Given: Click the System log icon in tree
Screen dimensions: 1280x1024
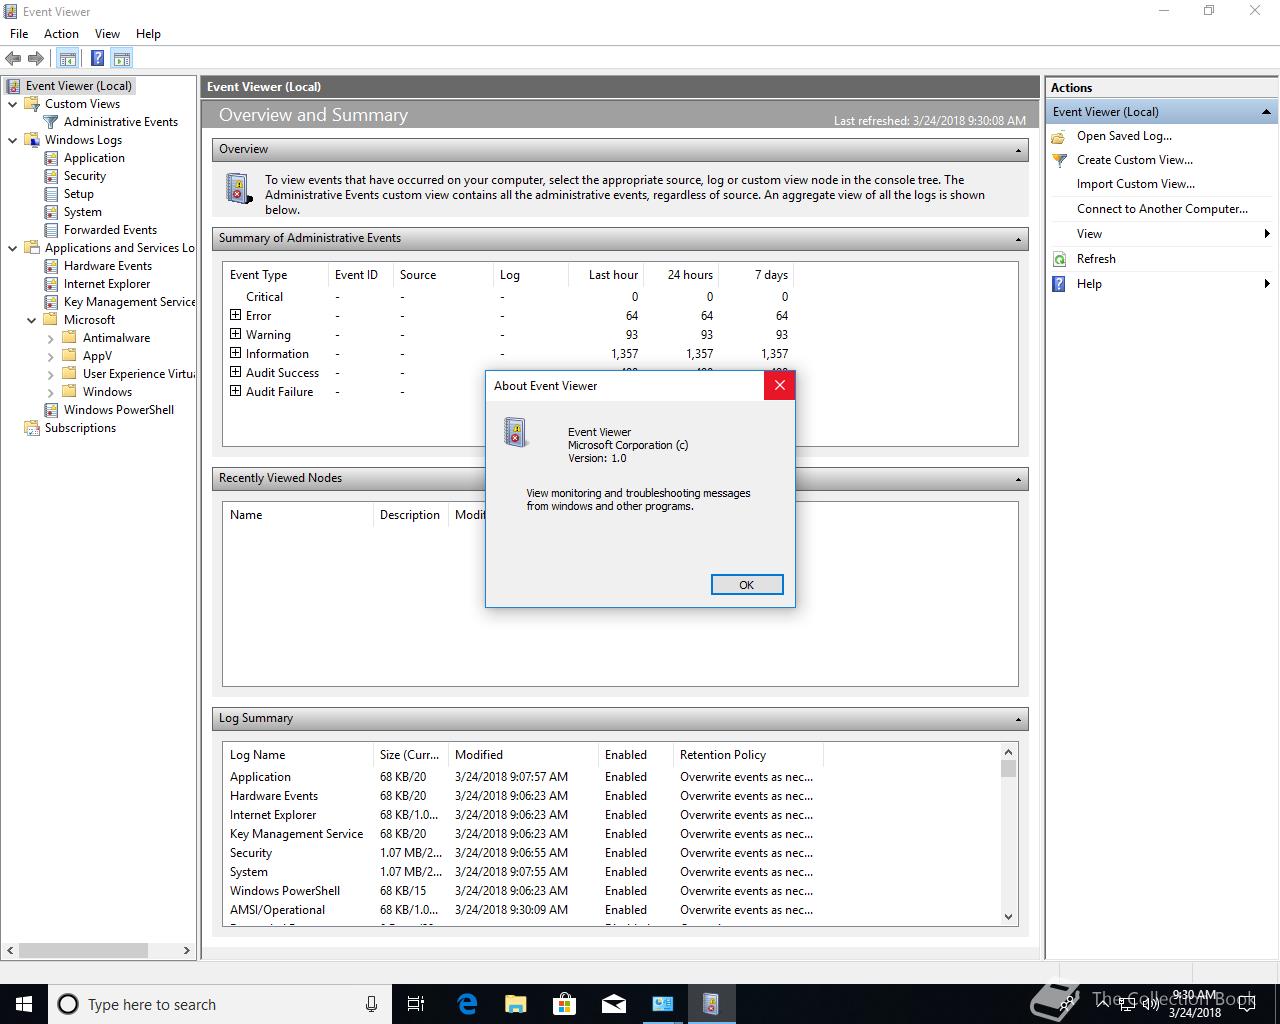Looking at the screenshot, I should coord(51,212).
